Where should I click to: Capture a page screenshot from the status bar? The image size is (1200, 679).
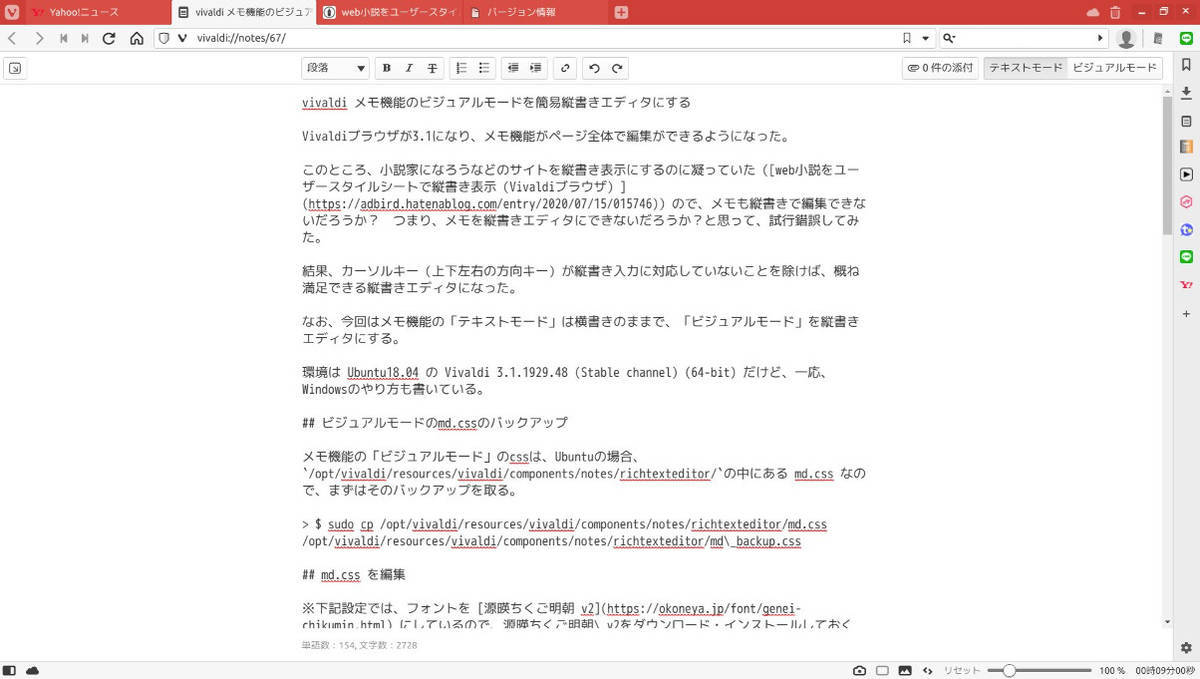point(860,671)
